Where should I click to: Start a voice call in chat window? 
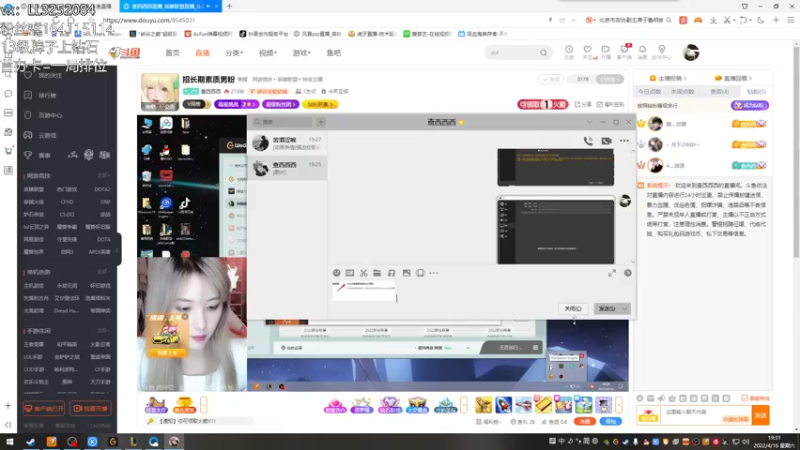(588, 141)
